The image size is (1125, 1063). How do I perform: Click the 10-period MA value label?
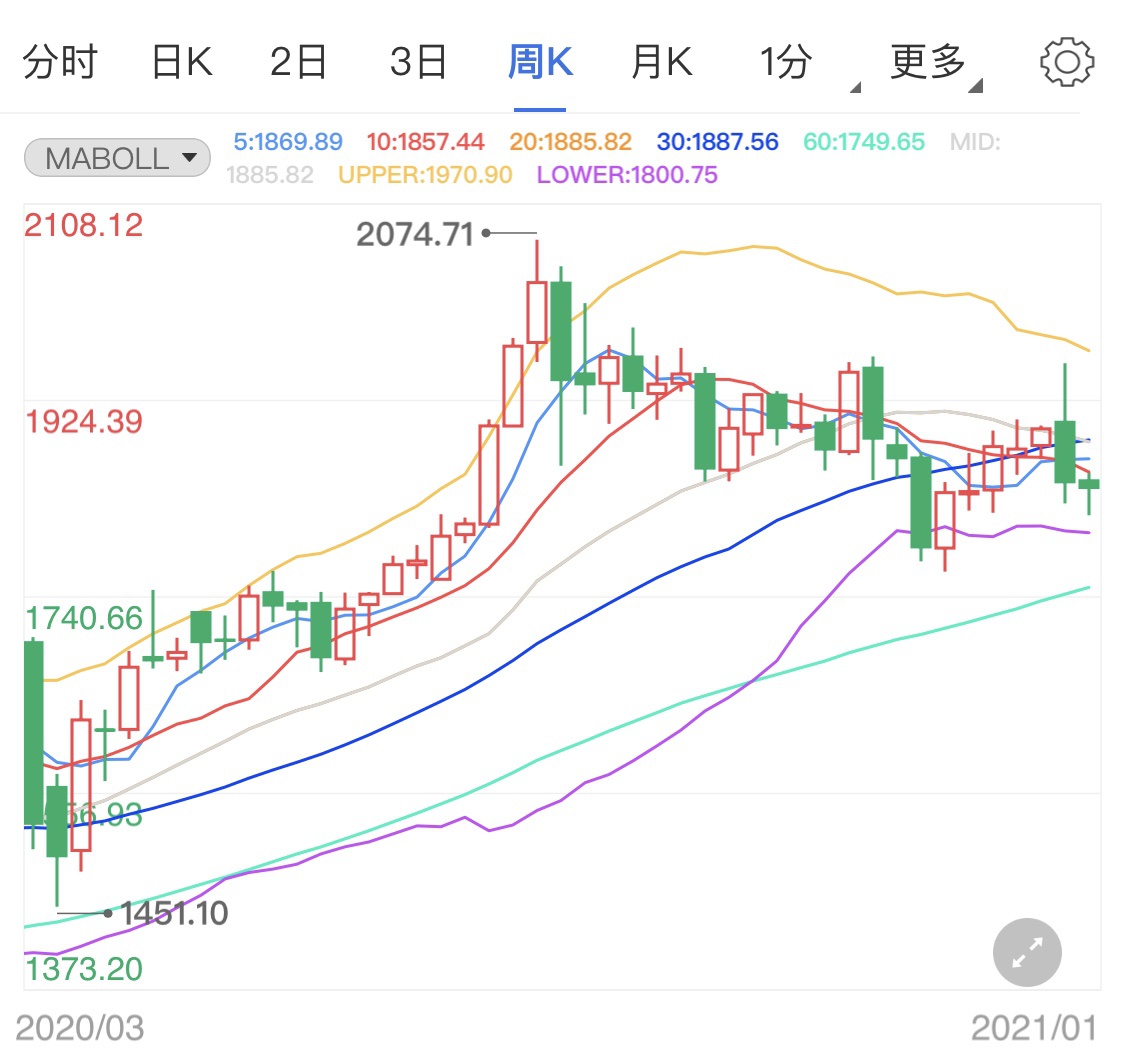coord(425,142)
